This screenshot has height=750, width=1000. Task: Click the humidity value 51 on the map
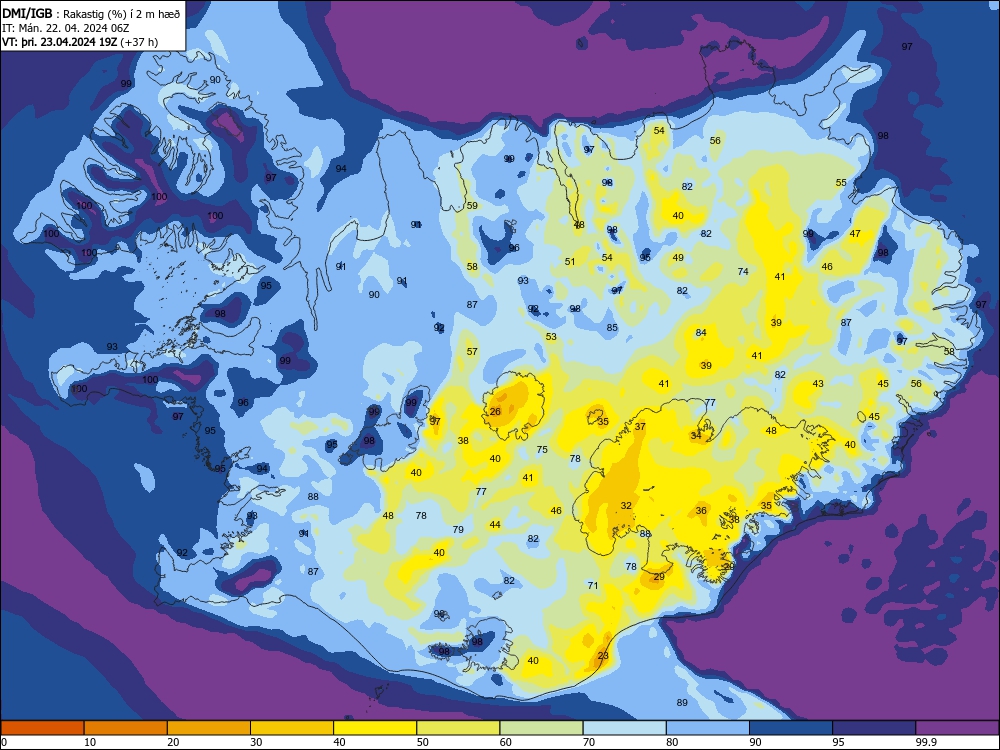click(570, 261)
